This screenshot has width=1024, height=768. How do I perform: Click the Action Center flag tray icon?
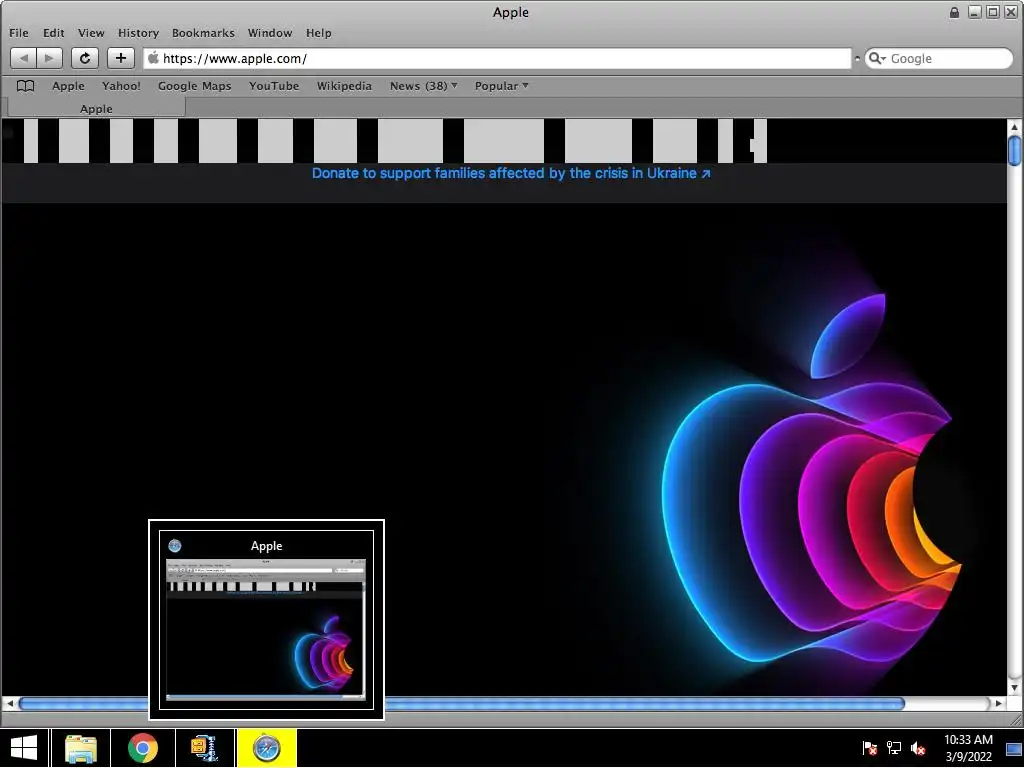coord(870,748)
